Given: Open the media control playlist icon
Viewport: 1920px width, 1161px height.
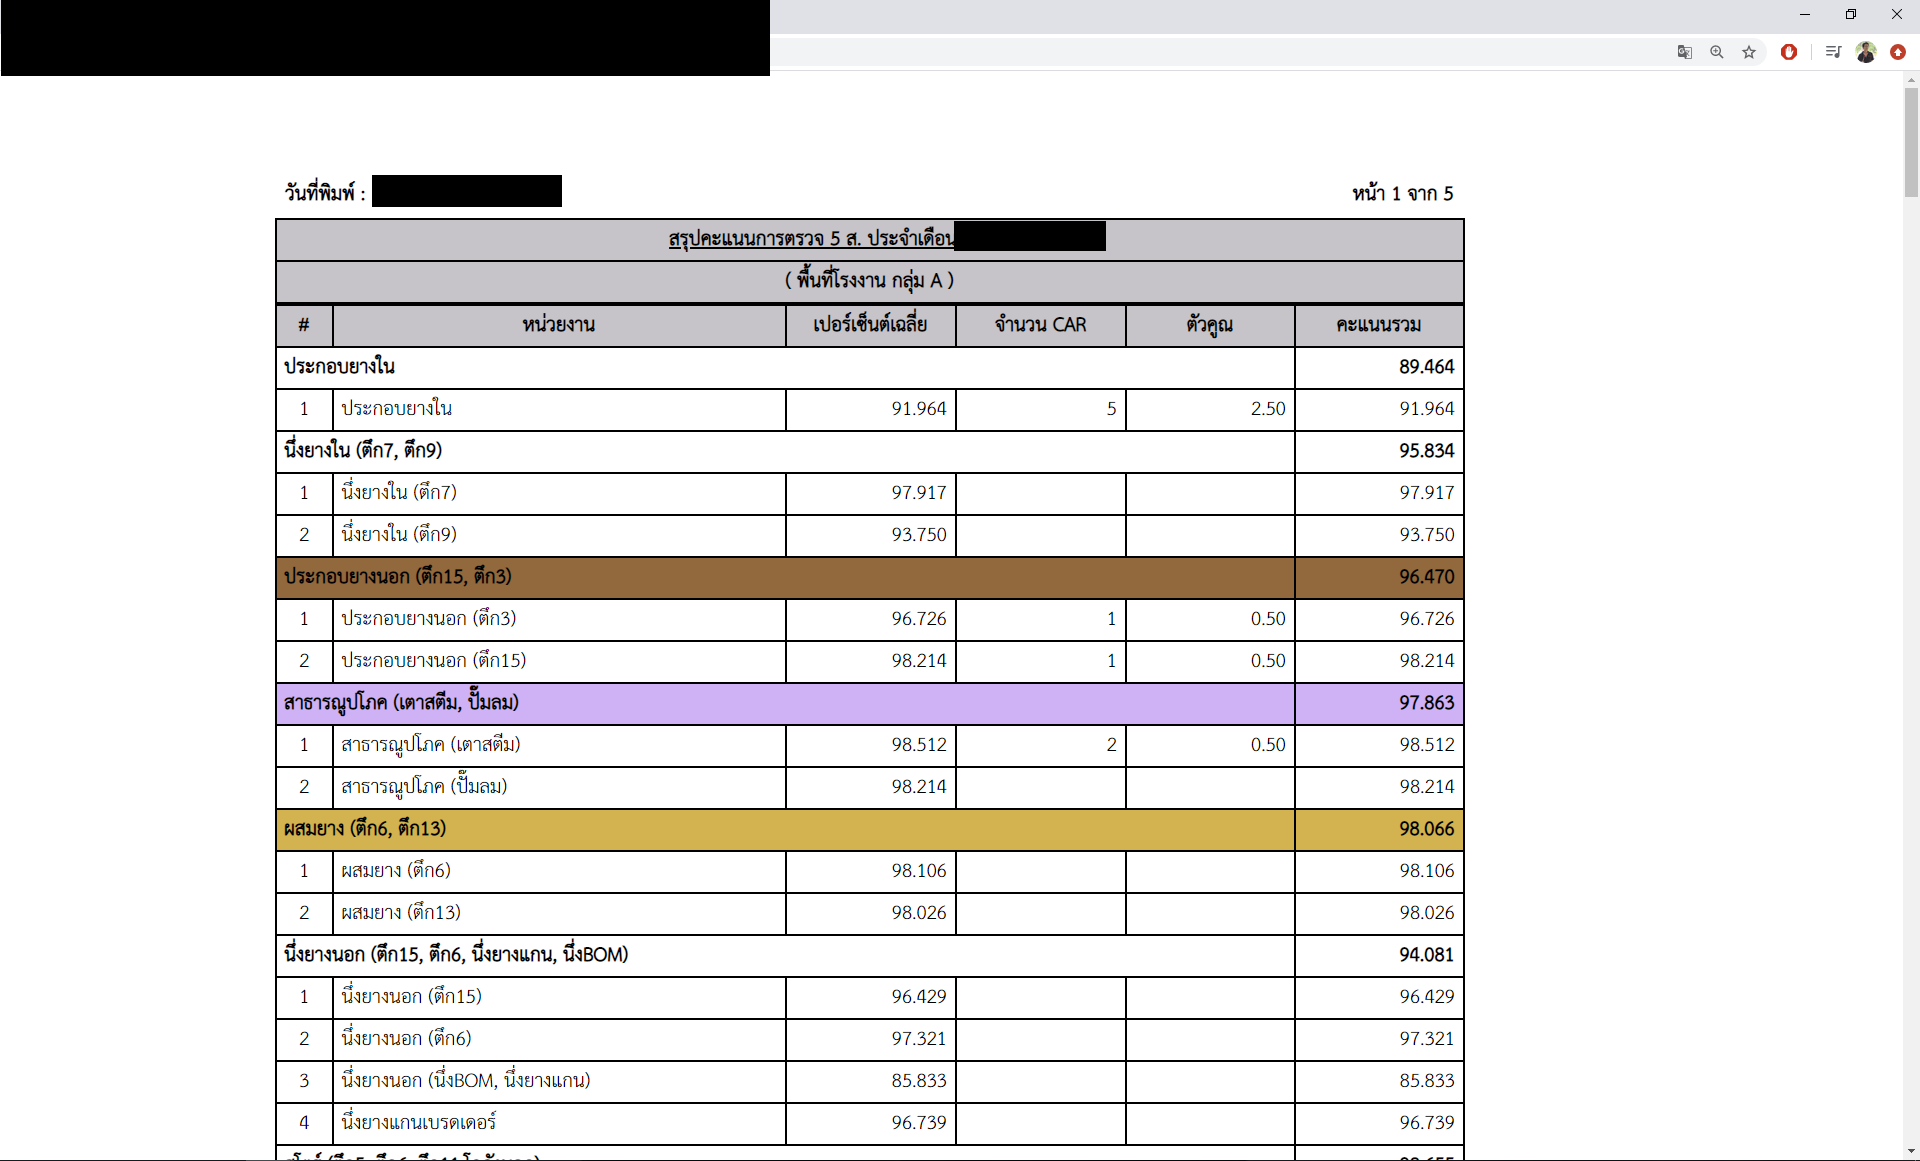Looking at the screenshot, I should (x=1833, y=52).
